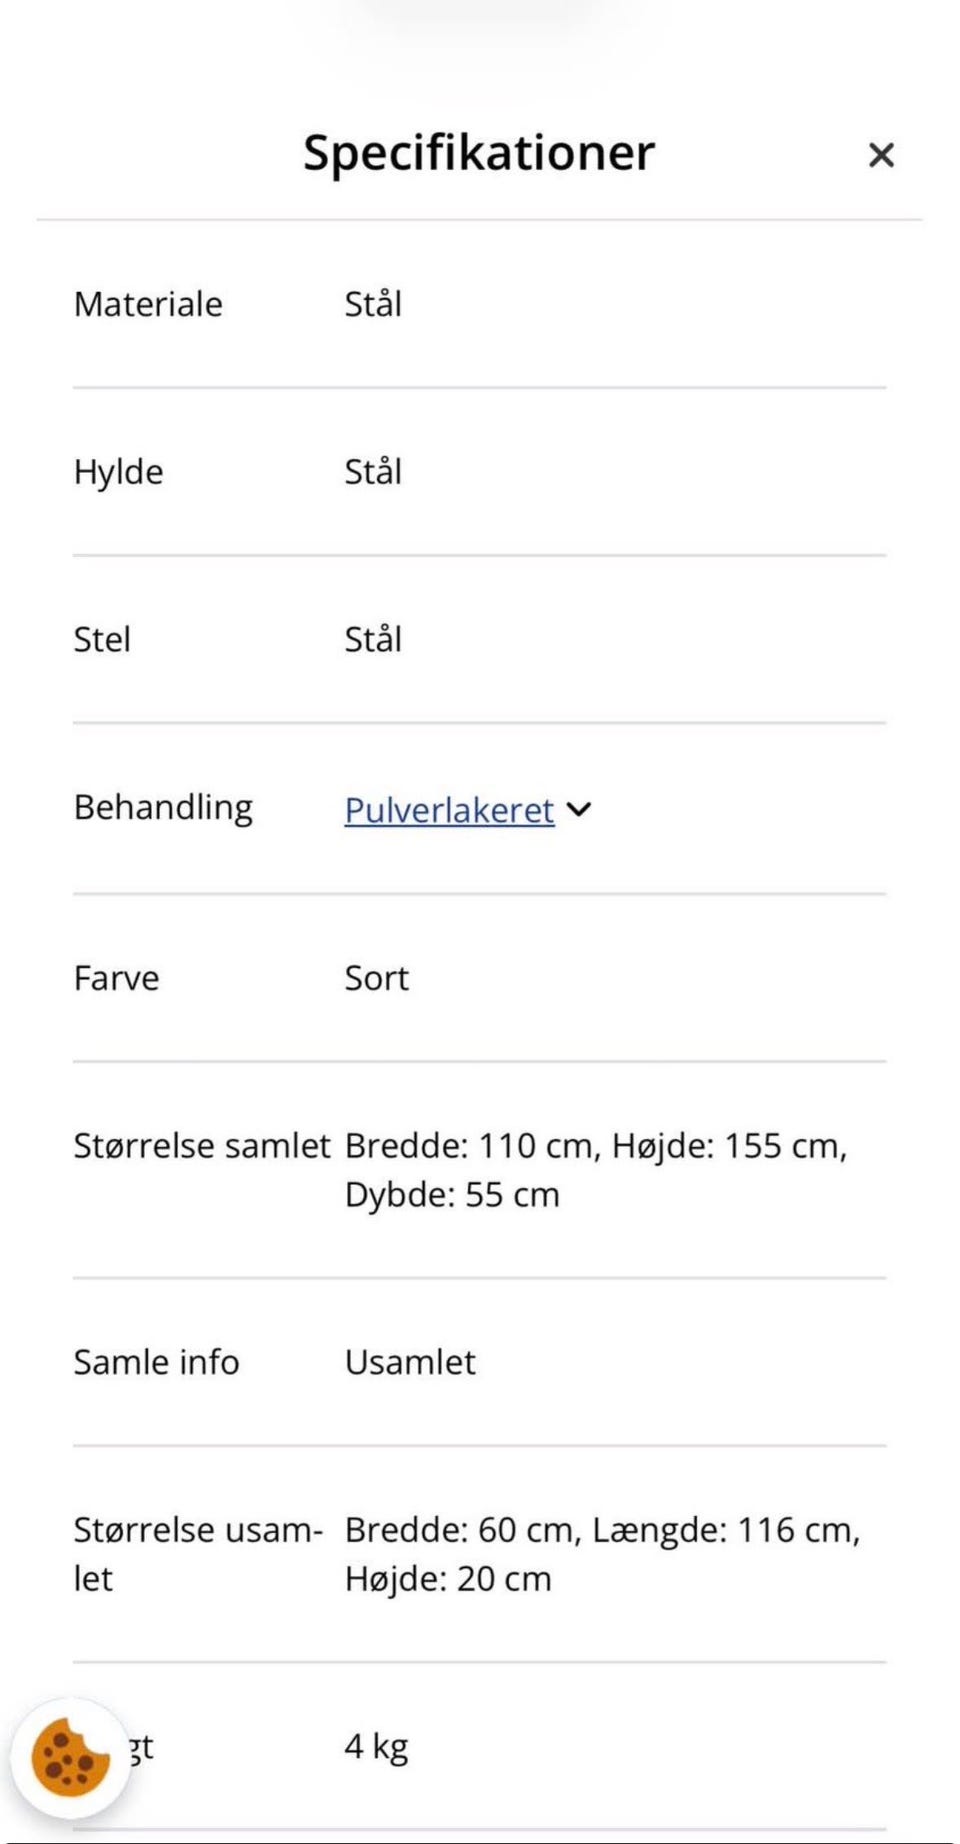Select the Sort color value
Viewport: 960px width, 1844px height.
(377, 978)
